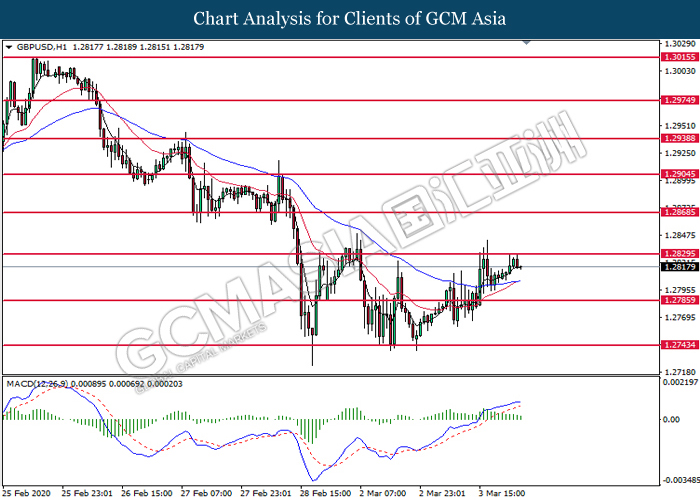Image resolution: width=700 pixels, height=500 pixels.
Task: Click the 1.30290 price axis value
Action: pos(680,44)
